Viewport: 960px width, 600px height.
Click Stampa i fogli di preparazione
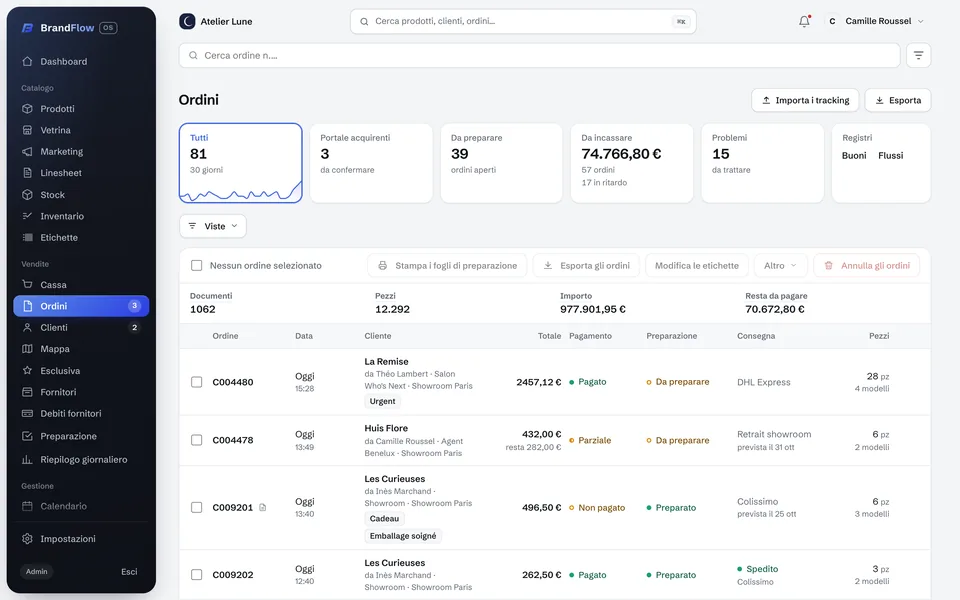click(447, 266)
